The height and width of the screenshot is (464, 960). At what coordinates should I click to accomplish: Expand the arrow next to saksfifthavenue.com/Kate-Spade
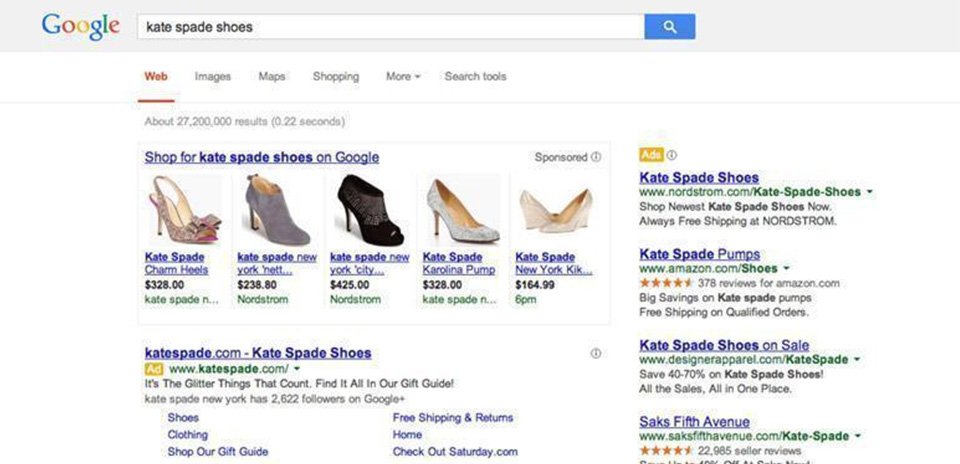pos(857,436)
